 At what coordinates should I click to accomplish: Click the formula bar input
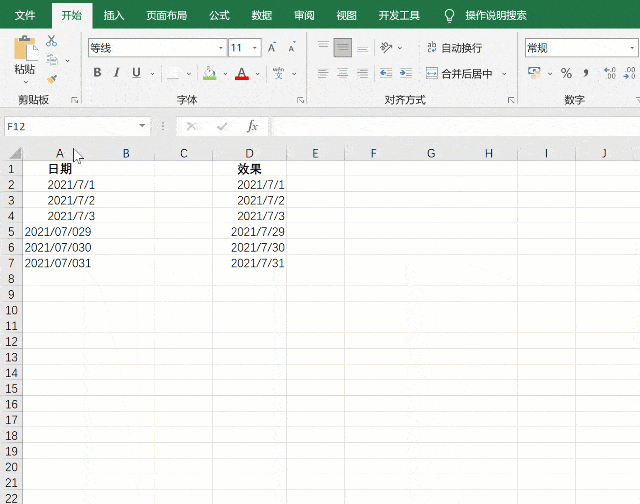[454, 126]
